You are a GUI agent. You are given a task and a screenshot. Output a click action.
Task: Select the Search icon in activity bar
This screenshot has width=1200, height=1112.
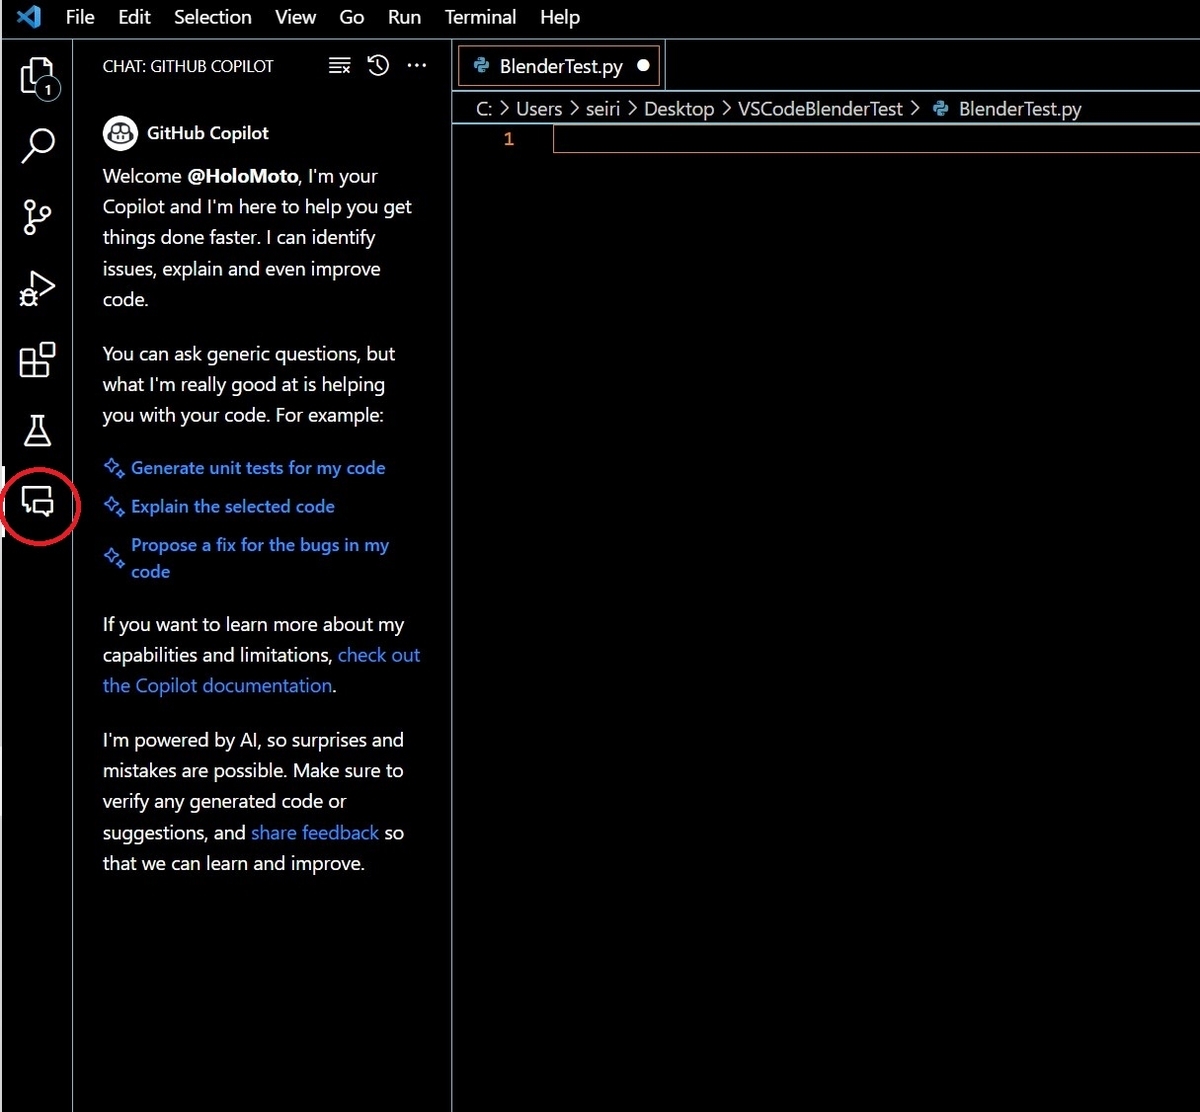[37, 146]
